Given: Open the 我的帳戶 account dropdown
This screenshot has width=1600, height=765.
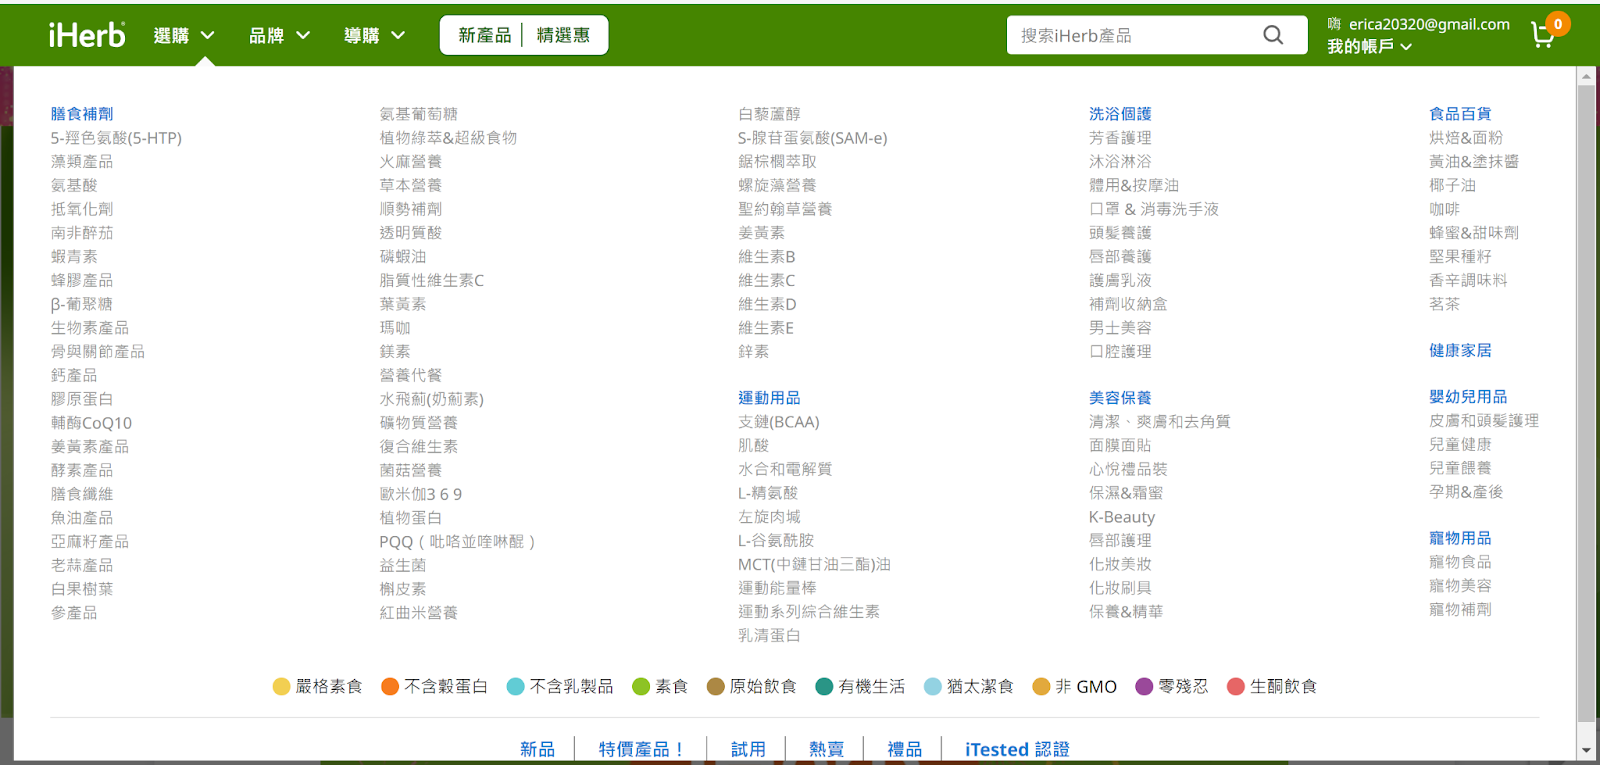Looking at the screenshot, I should pyautogui.click(x=1369, y=46).
